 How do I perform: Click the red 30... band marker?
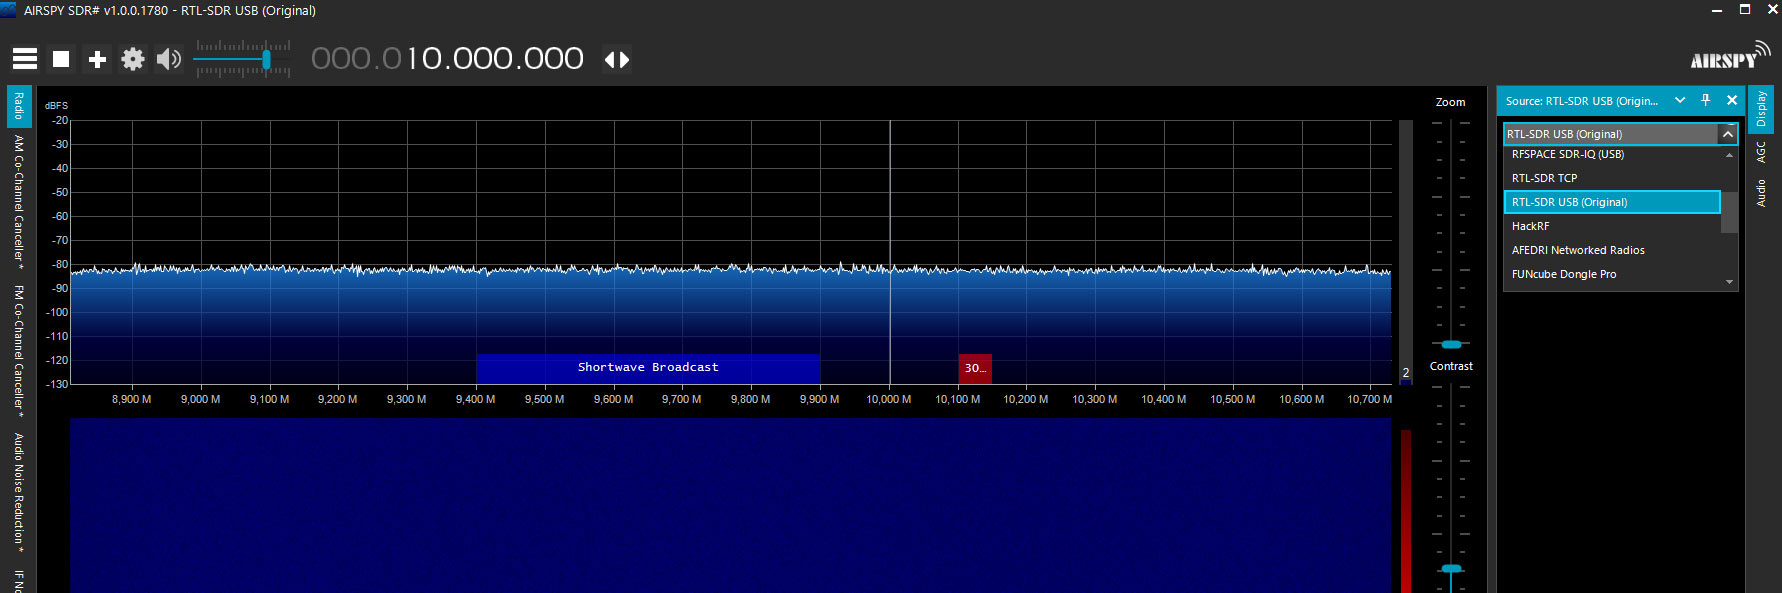pos(975,368)
